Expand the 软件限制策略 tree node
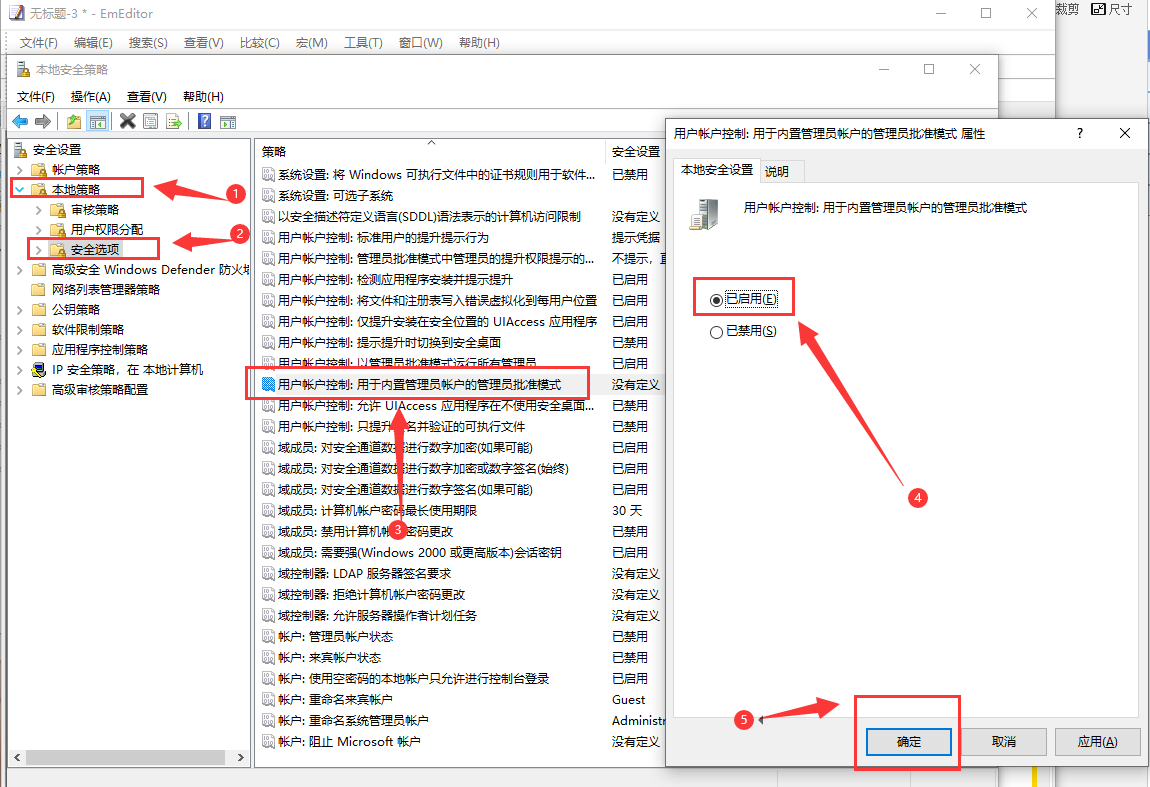The width and height of the screenshot is (1150, 787). [x=20, y=330]
